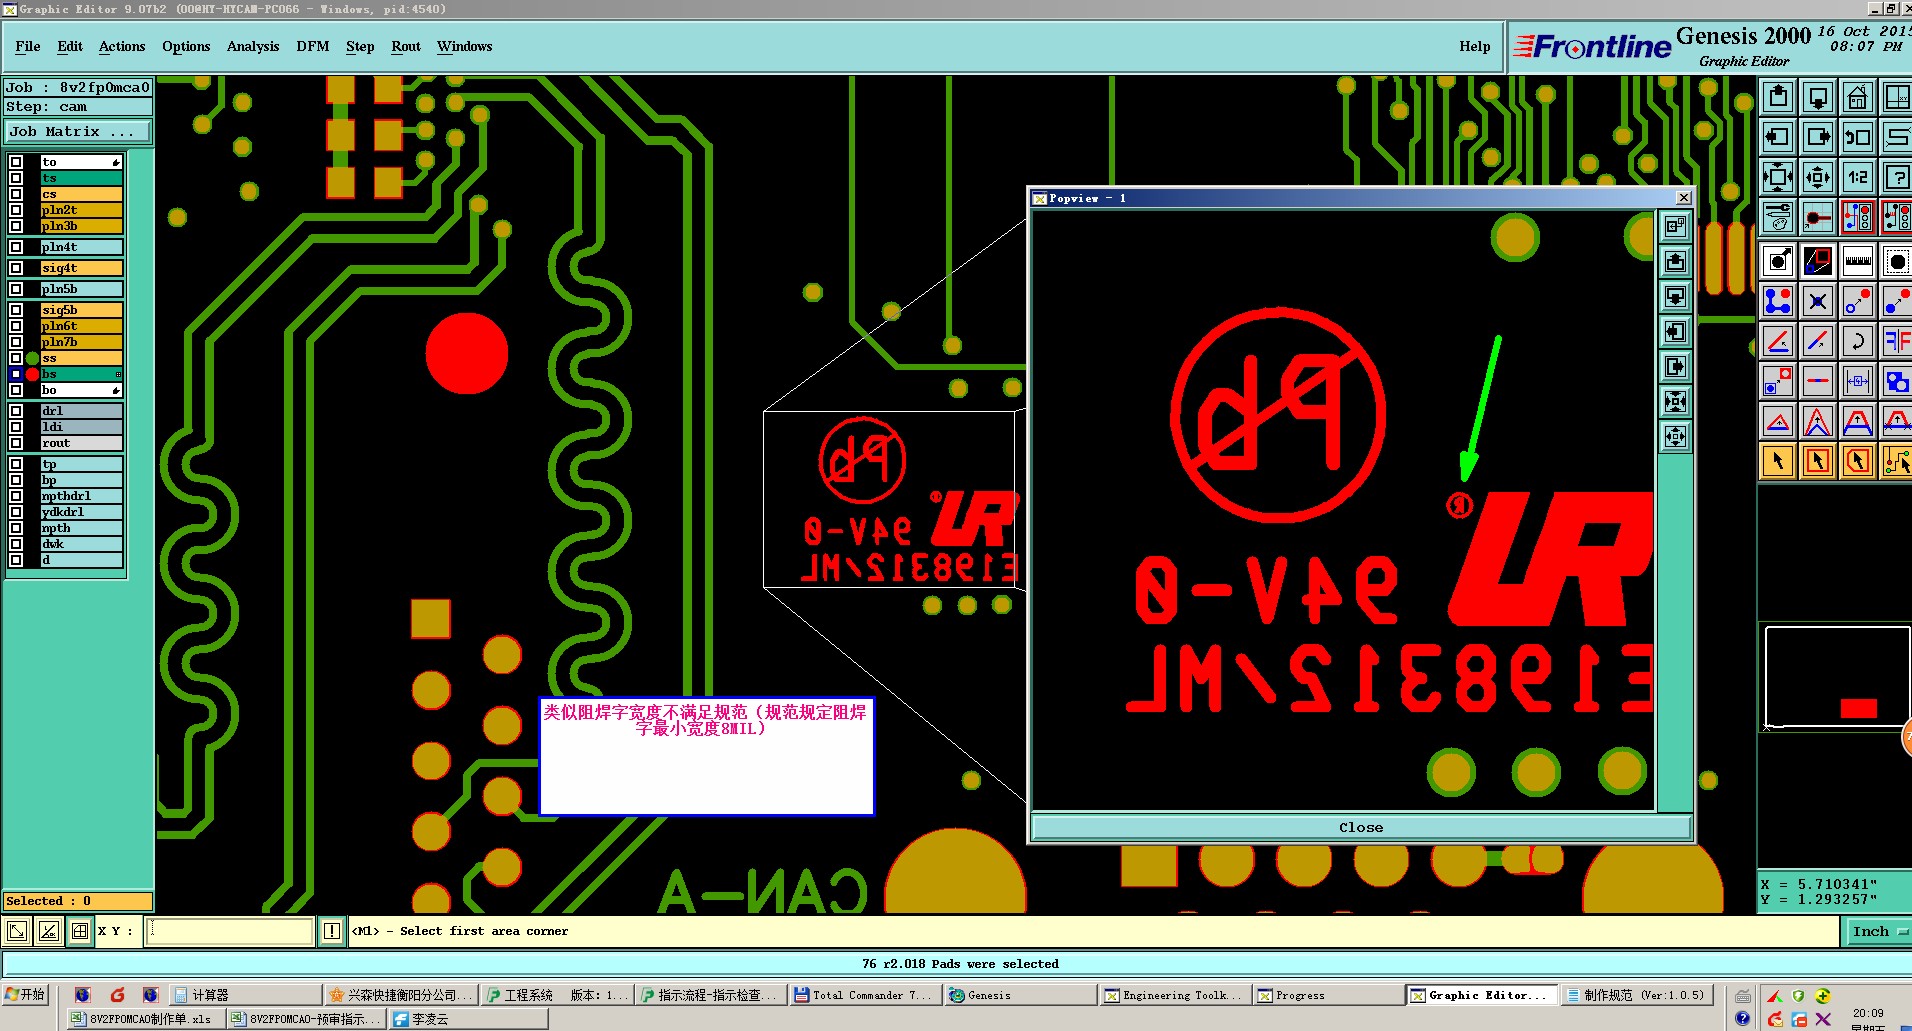The width and height of the screenshot is (1912, 1031).
Task: Select the ruler measurement tool
Action: pyautogui.click(x=1858, y=262)
